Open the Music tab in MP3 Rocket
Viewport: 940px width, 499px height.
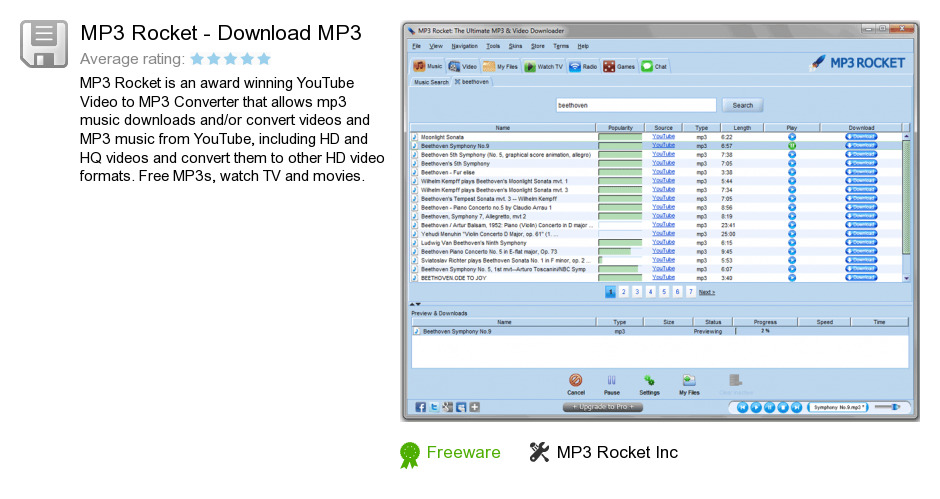[428, 66]
